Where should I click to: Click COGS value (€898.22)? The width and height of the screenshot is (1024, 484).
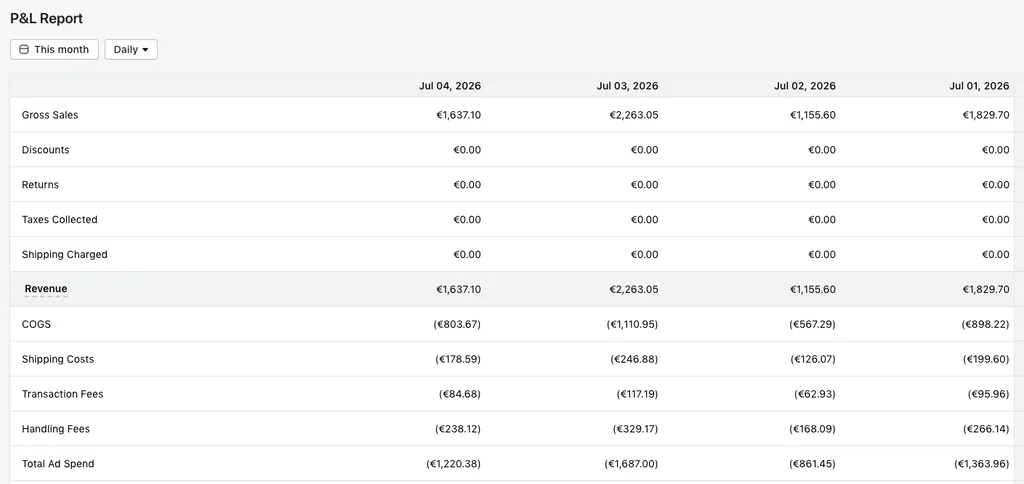pos(985,324)
